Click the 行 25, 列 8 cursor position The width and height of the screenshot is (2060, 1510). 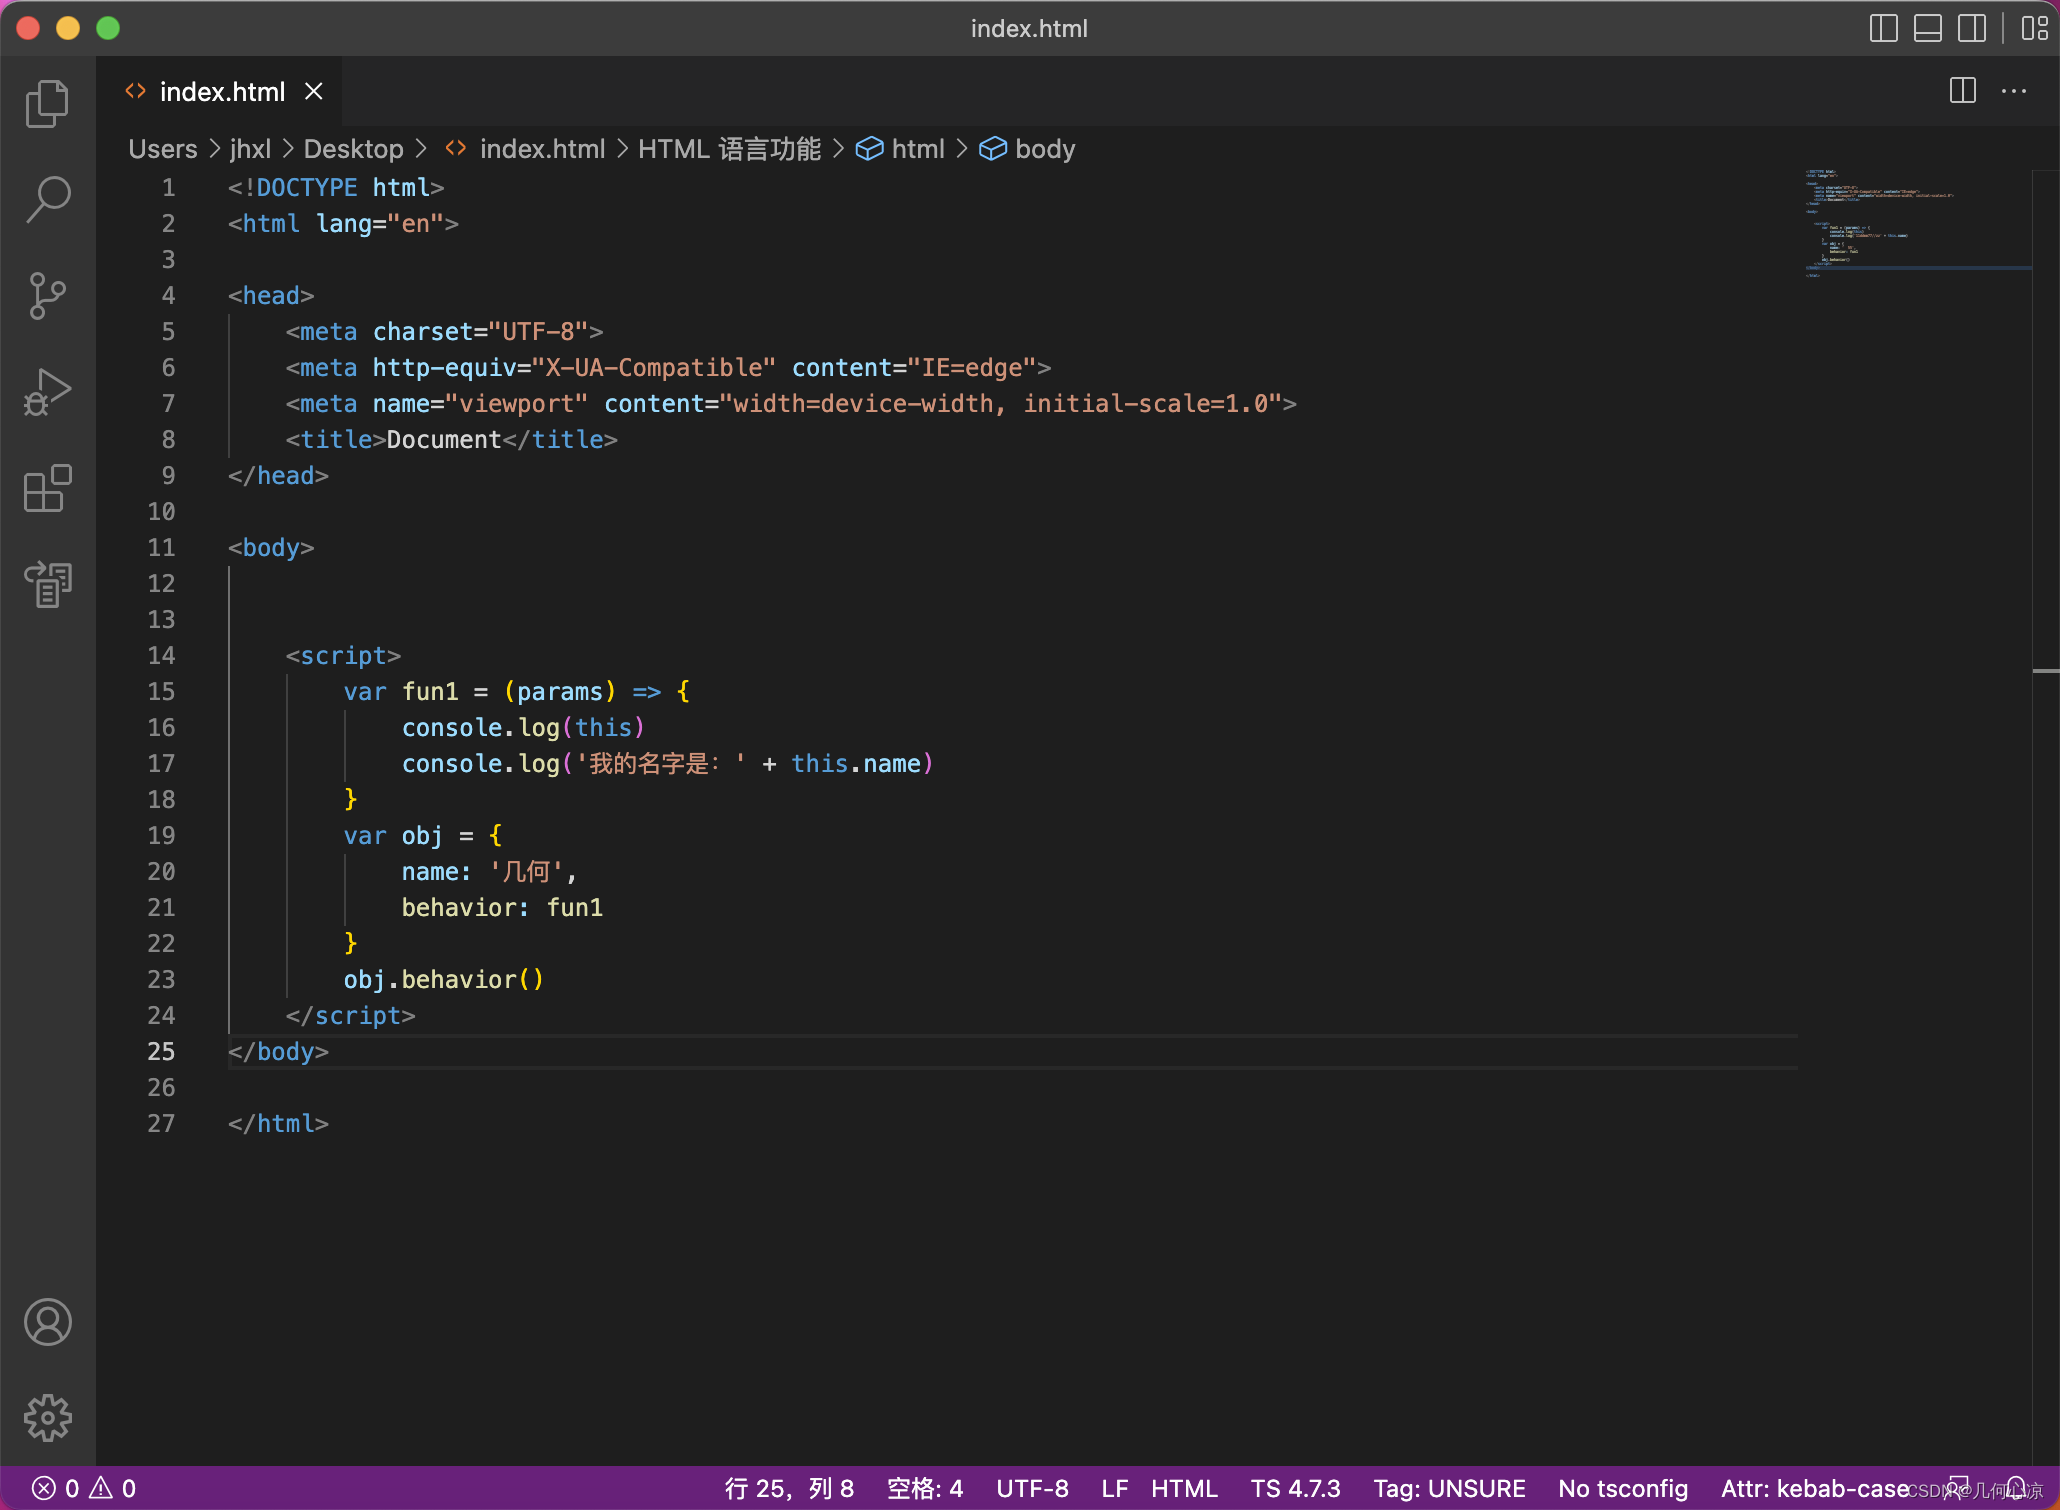[789, 1488]
